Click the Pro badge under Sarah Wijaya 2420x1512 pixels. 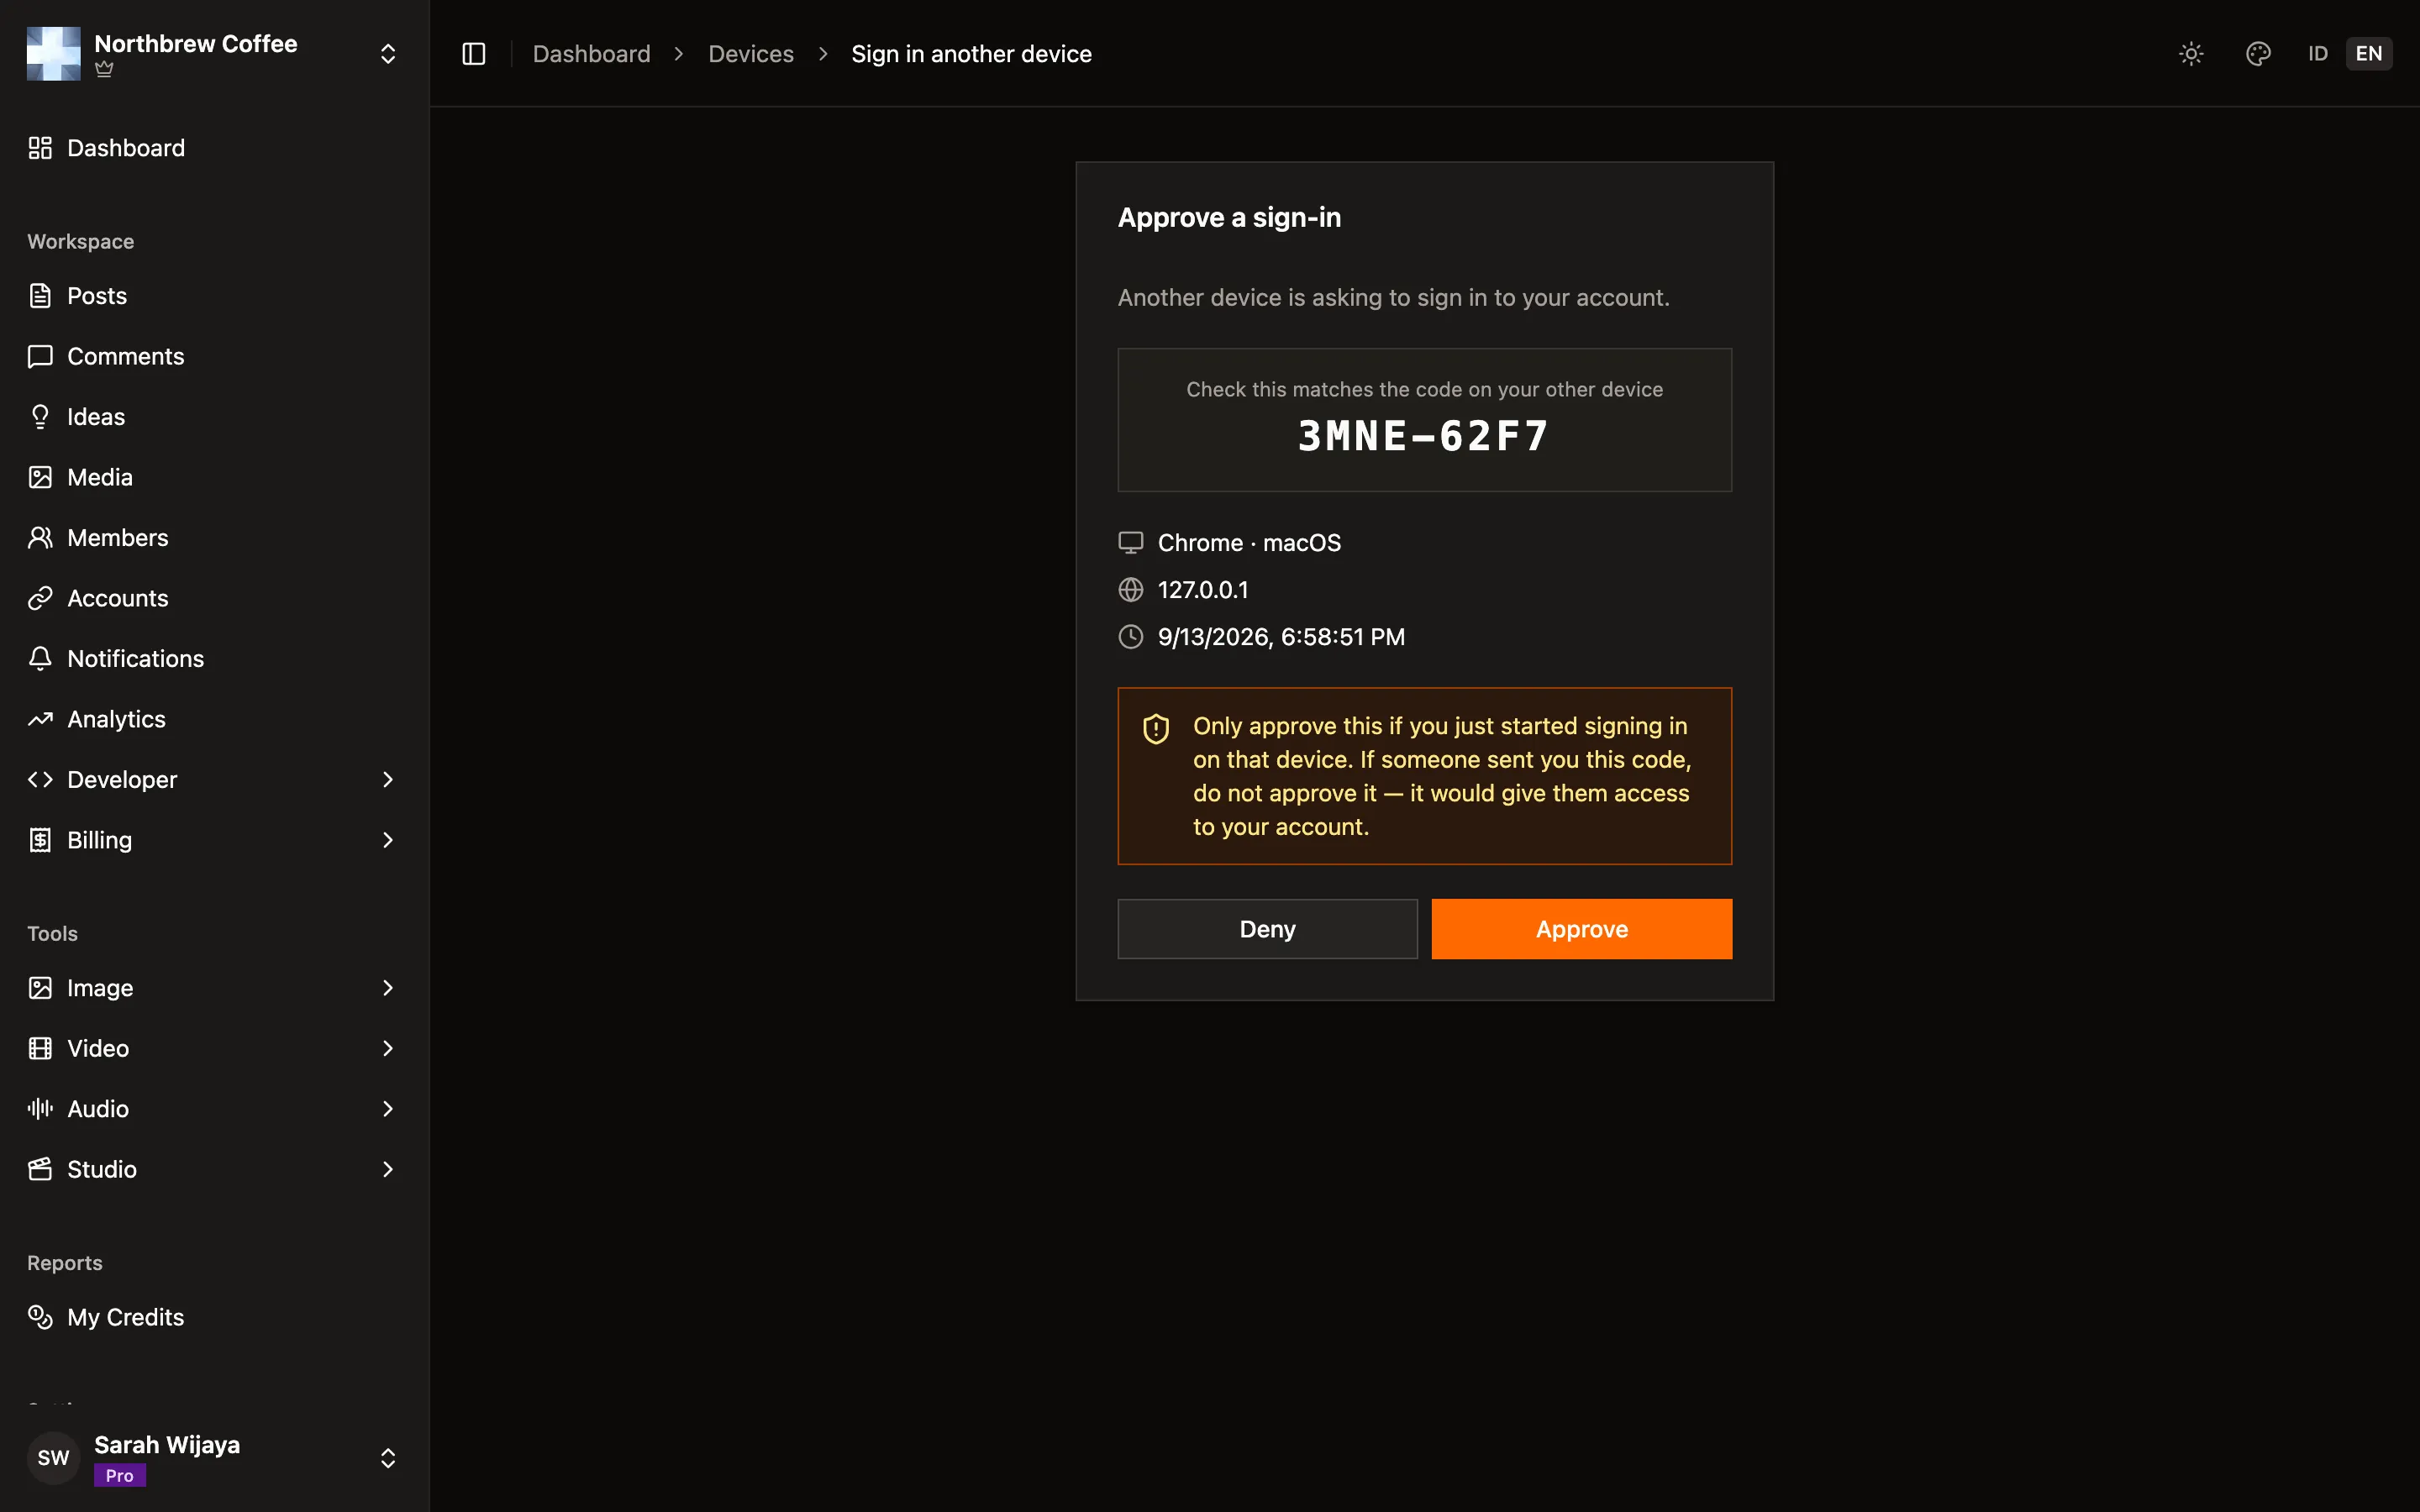(120, 1475)
